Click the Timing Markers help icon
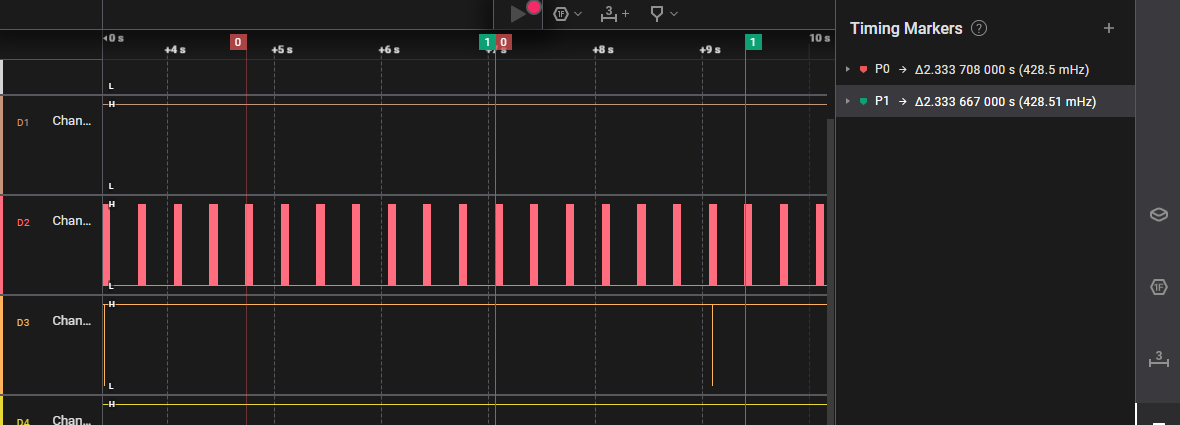The height and width of the screenshot is (425, 1180). [979, 29]
